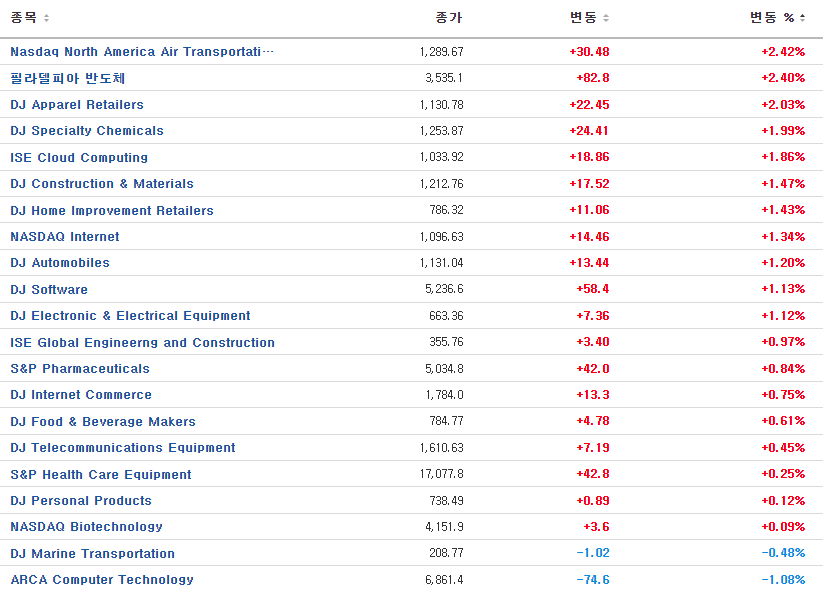Viewport: 823px width, 601px height.
Task: Select closing price 17,077.8
Action: coord(441,474)
